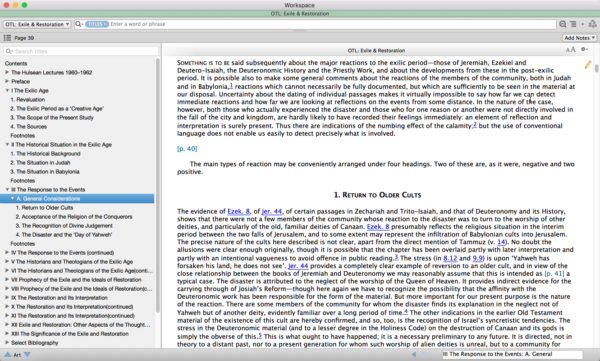Toggle the contents sidebar icon beside Page 39
The image size is (600, 361).
pyautogui.click(x=7, y=38)
